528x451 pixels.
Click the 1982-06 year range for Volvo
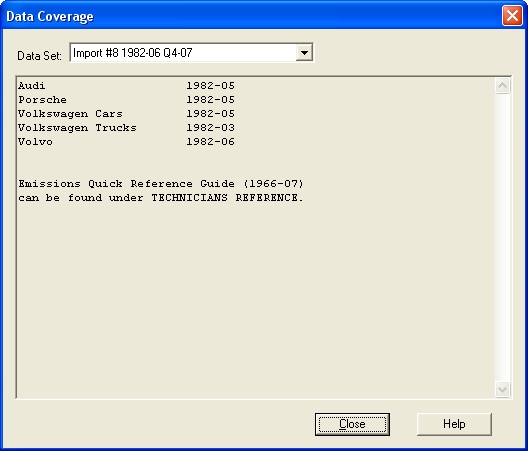coord(210,142)
